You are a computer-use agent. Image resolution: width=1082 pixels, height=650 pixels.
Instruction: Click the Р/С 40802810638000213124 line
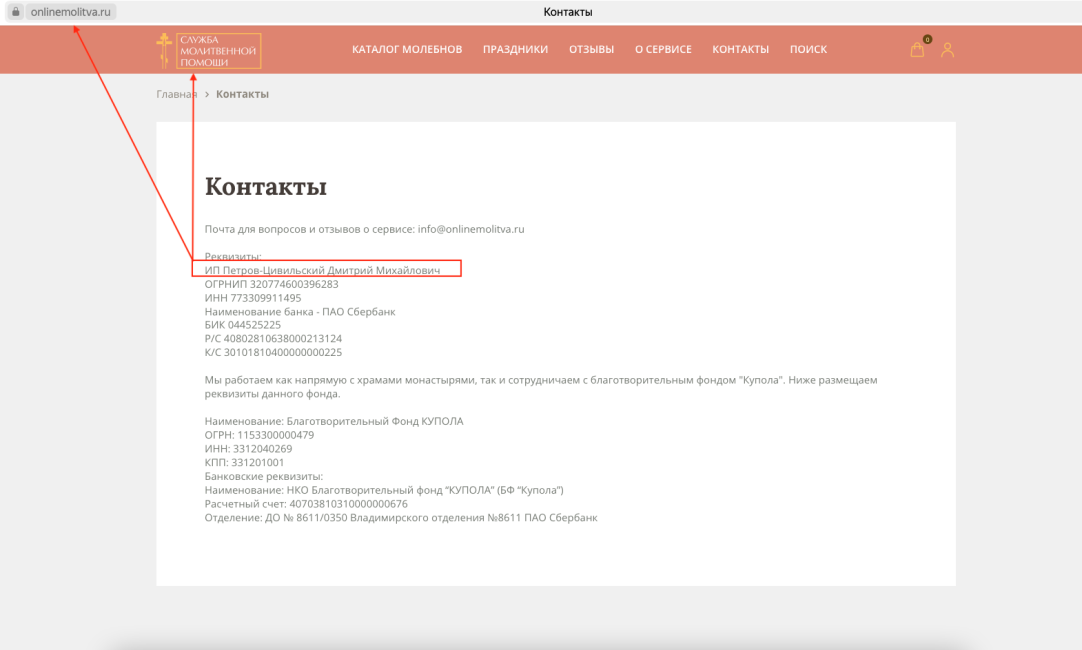click(x=273, y=339)
